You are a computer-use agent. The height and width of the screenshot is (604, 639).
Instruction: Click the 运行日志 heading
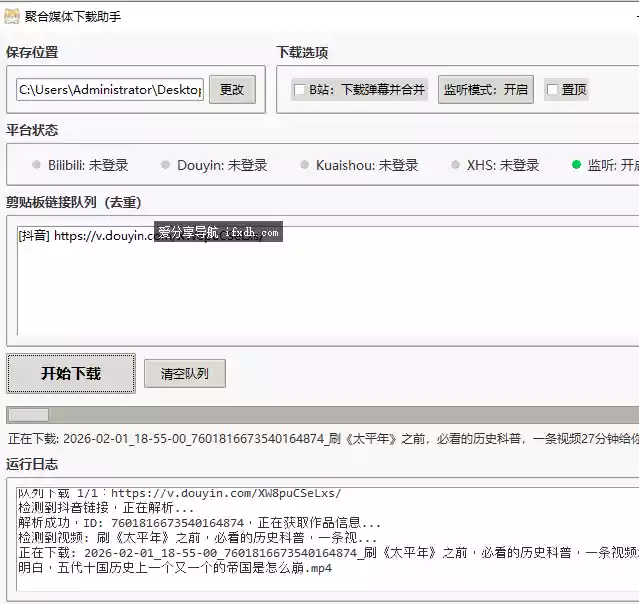32,464
